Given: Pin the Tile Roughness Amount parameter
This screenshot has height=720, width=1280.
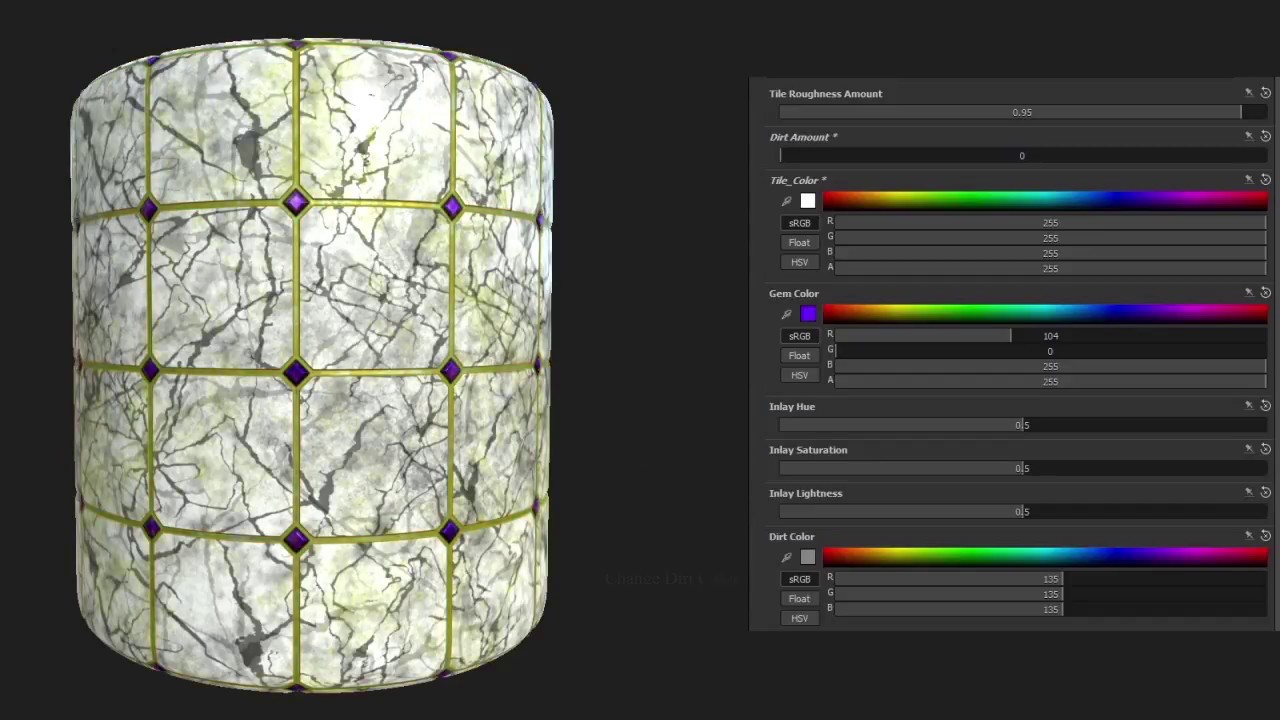Looking at the screenshot, I should coord(1248,93).
